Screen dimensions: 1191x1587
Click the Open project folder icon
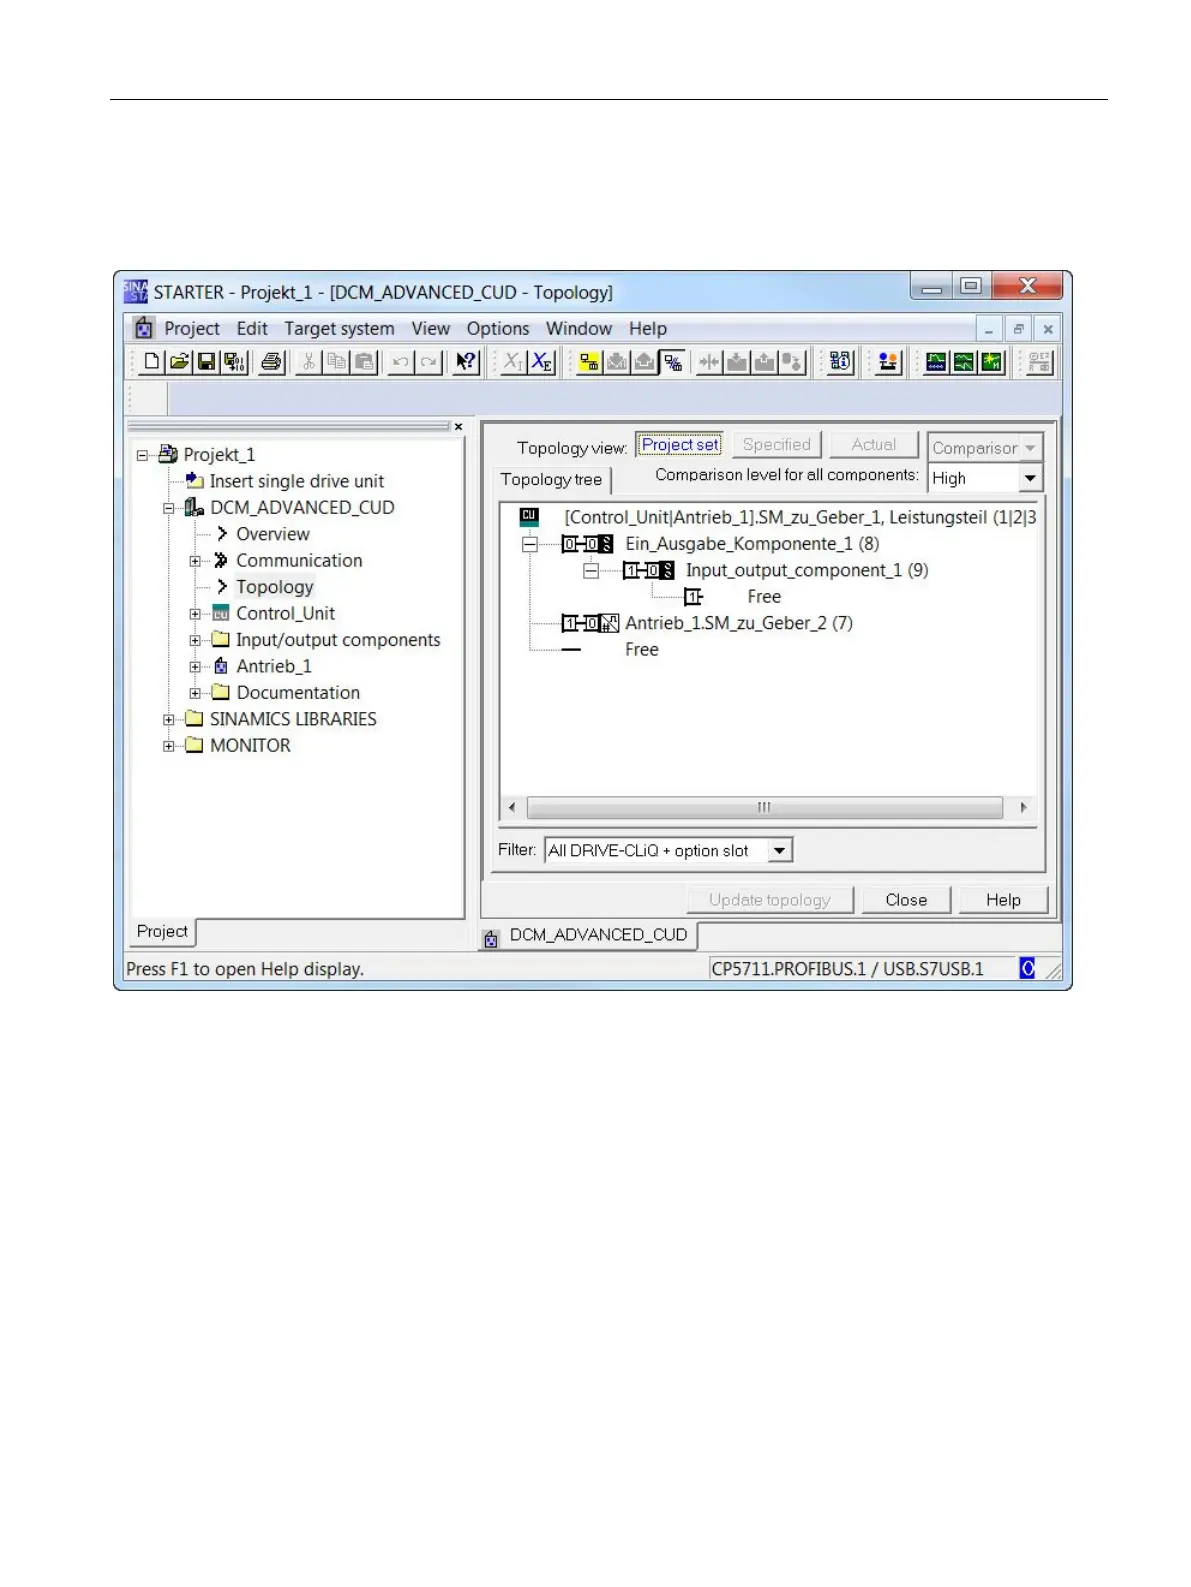click(179, 362)
